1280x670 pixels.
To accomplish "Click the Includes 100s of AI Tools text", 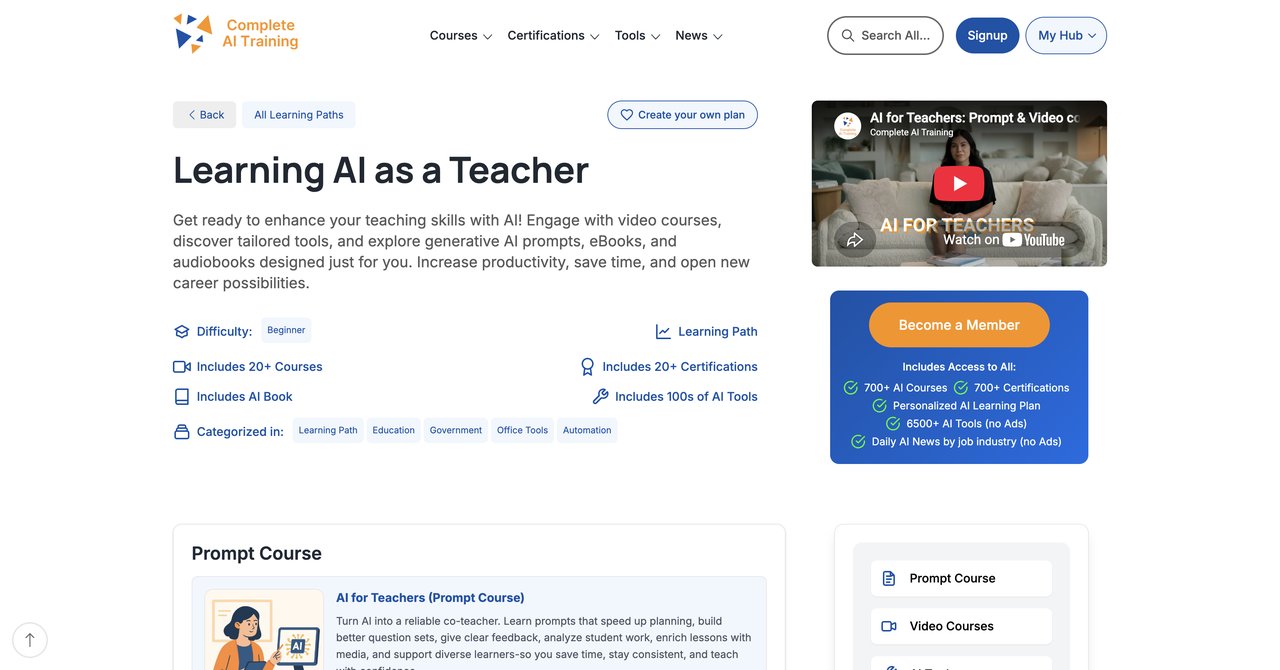I will click(x=686, y=397).
